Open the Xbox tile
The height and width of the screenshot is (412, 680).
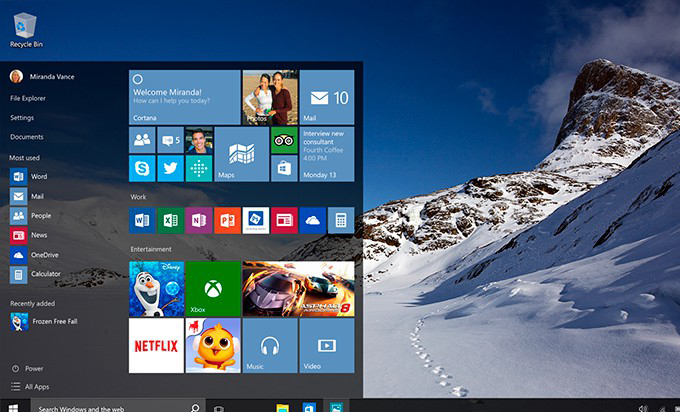(213, 289)
